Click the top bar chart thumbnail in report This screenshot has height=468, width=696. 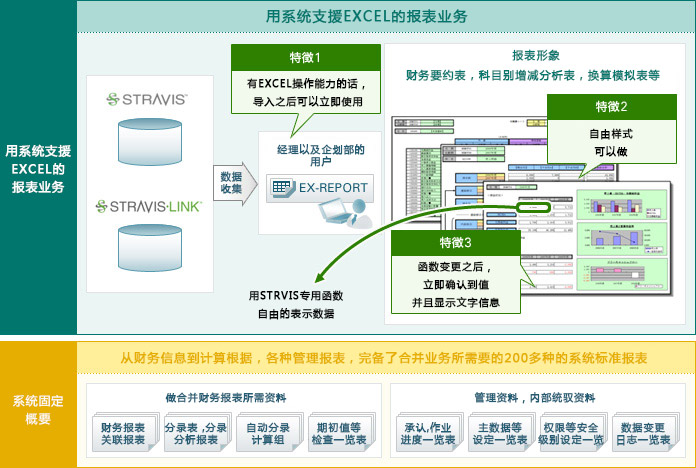(x=622, y=205)
